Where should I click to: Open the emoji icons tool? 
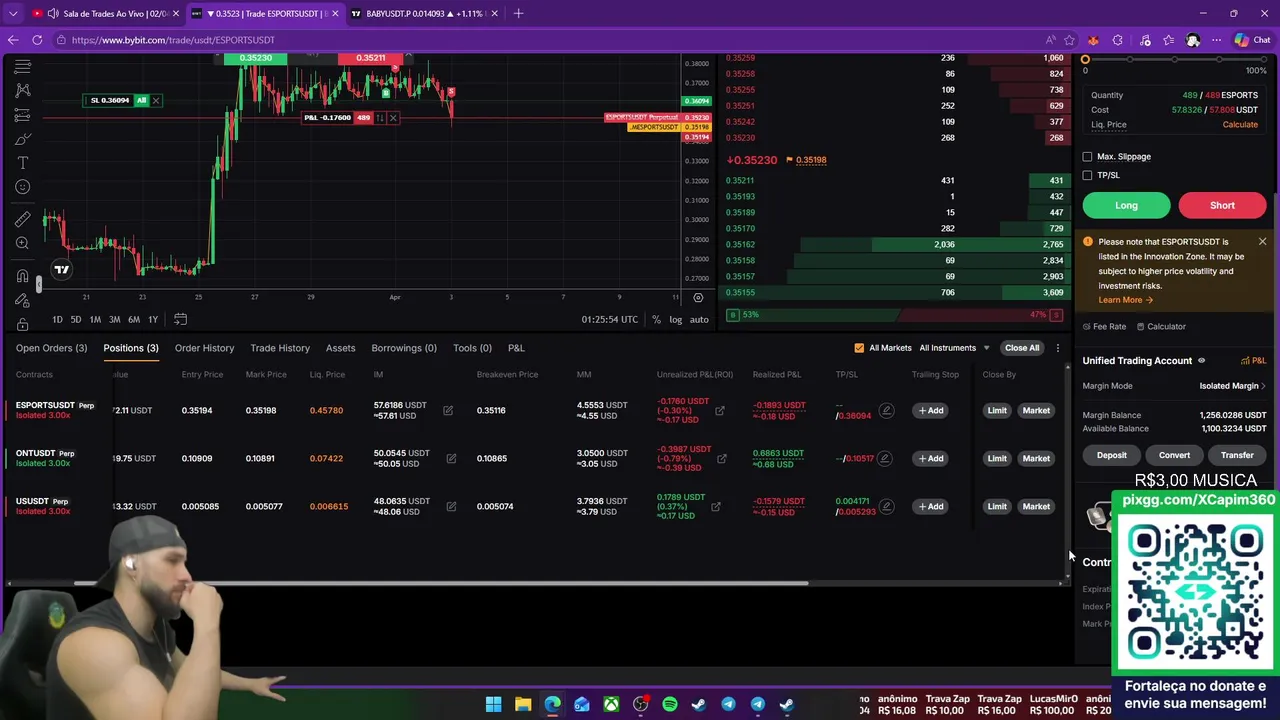22,187
